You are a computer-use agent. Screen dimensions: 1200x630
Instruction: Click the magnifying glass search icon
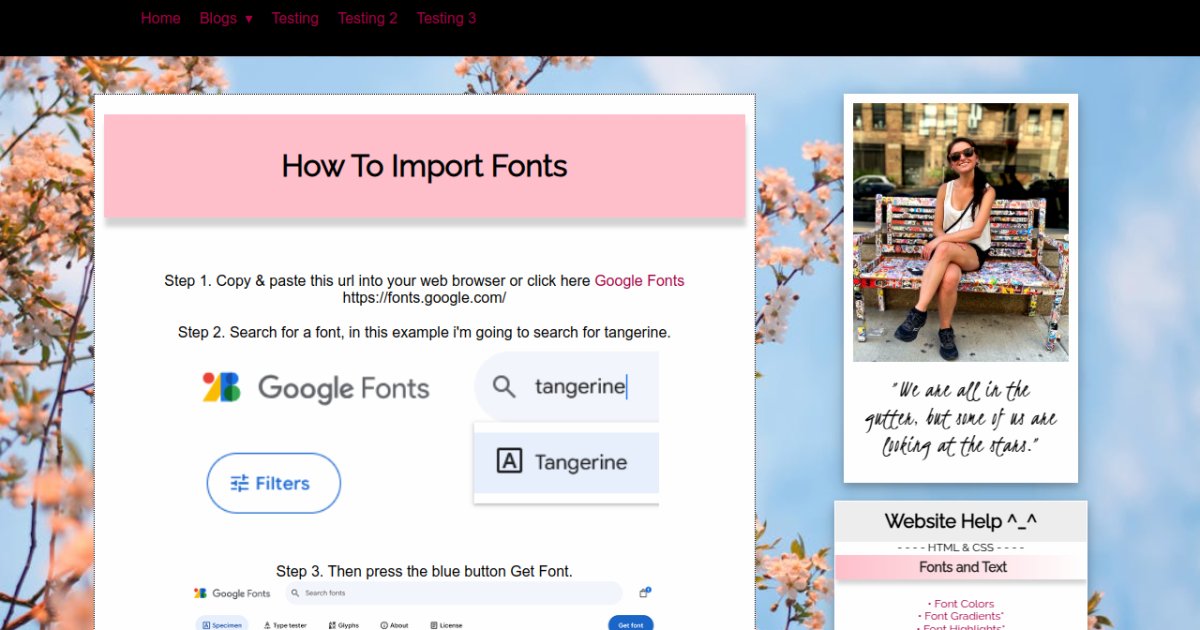503,386
